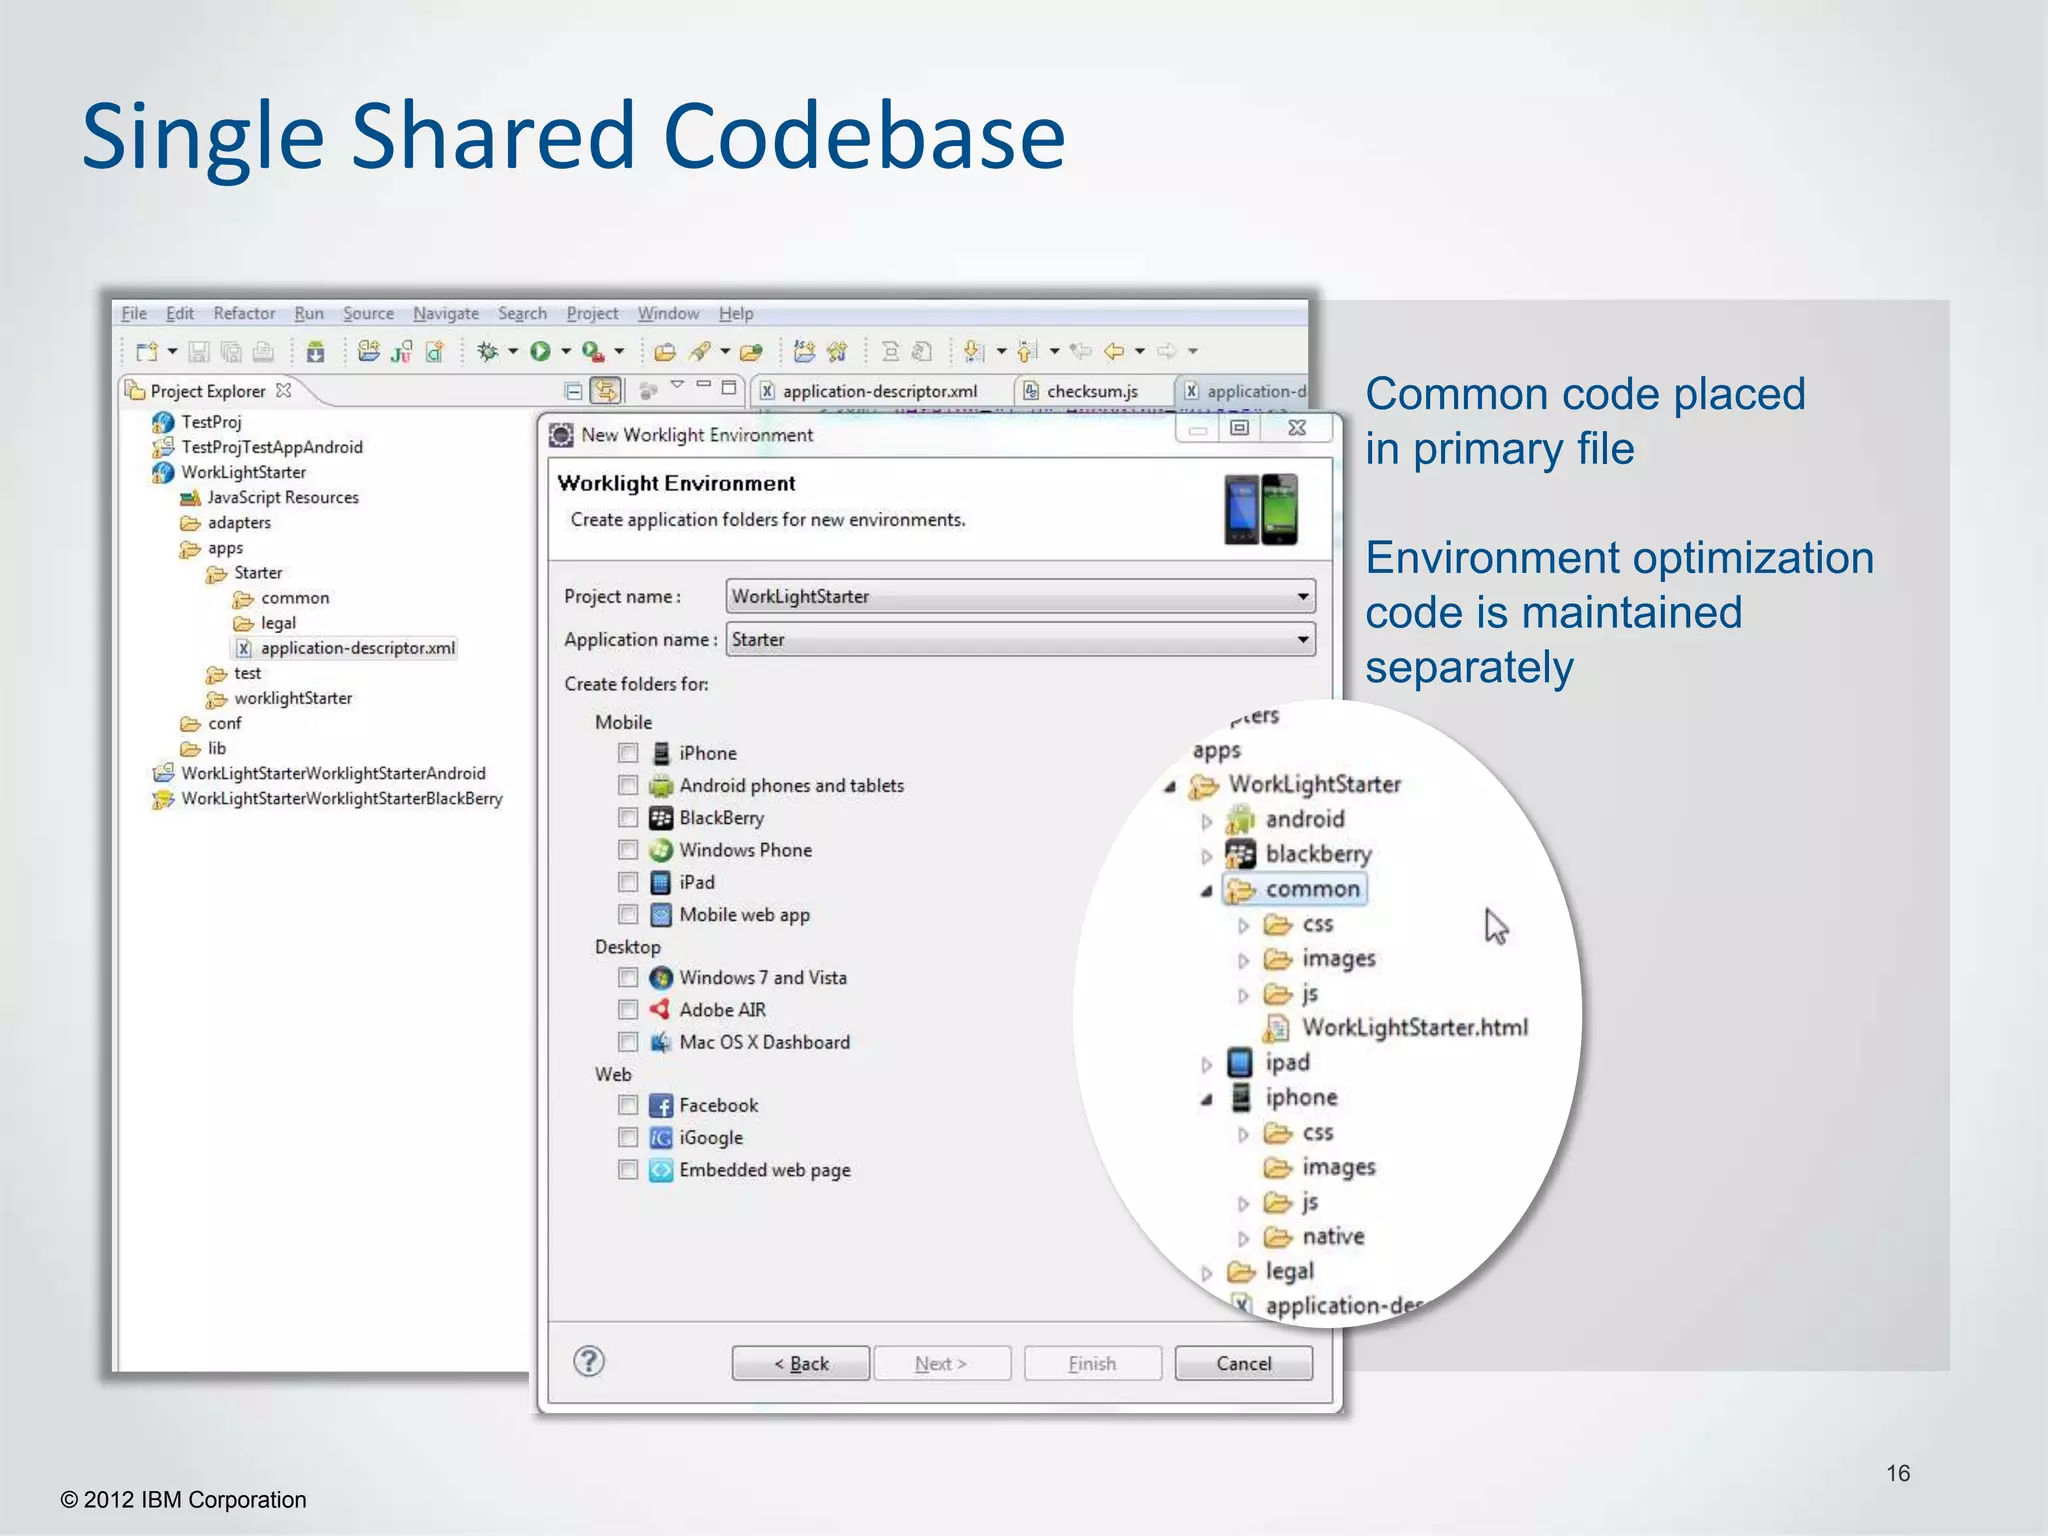Click the Back button
This screenshot has width=2048, height=1536.
[801, 1363]
